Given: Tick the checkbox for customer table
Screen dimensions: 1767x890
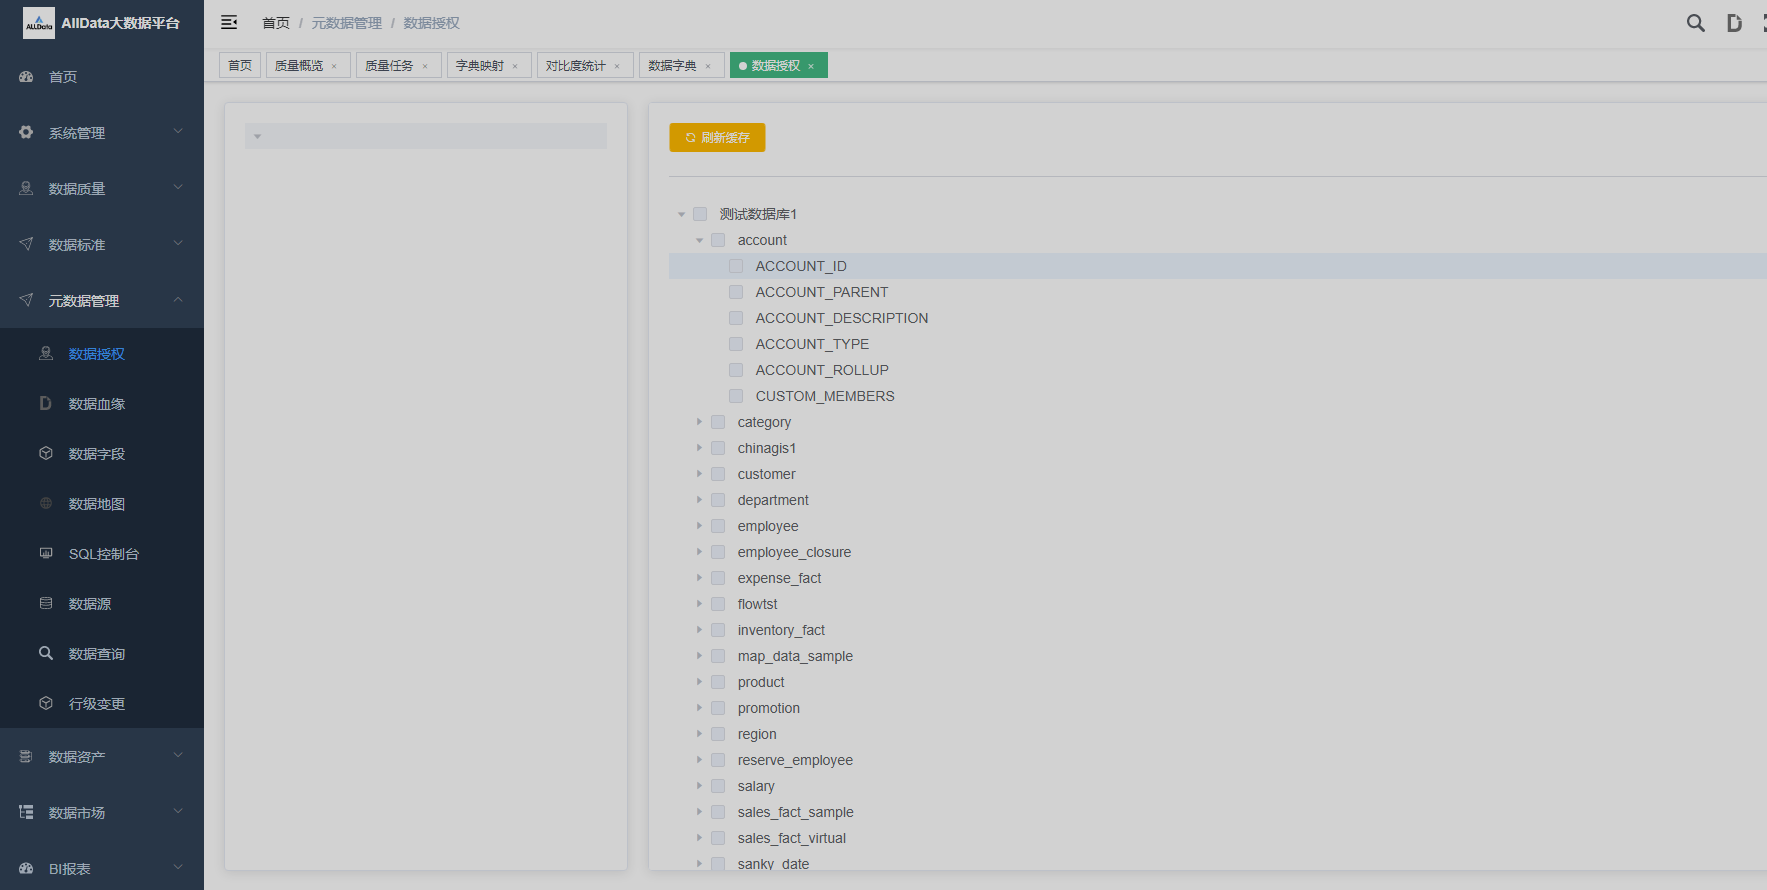Looking at the screenshot, I should [718, 474].
